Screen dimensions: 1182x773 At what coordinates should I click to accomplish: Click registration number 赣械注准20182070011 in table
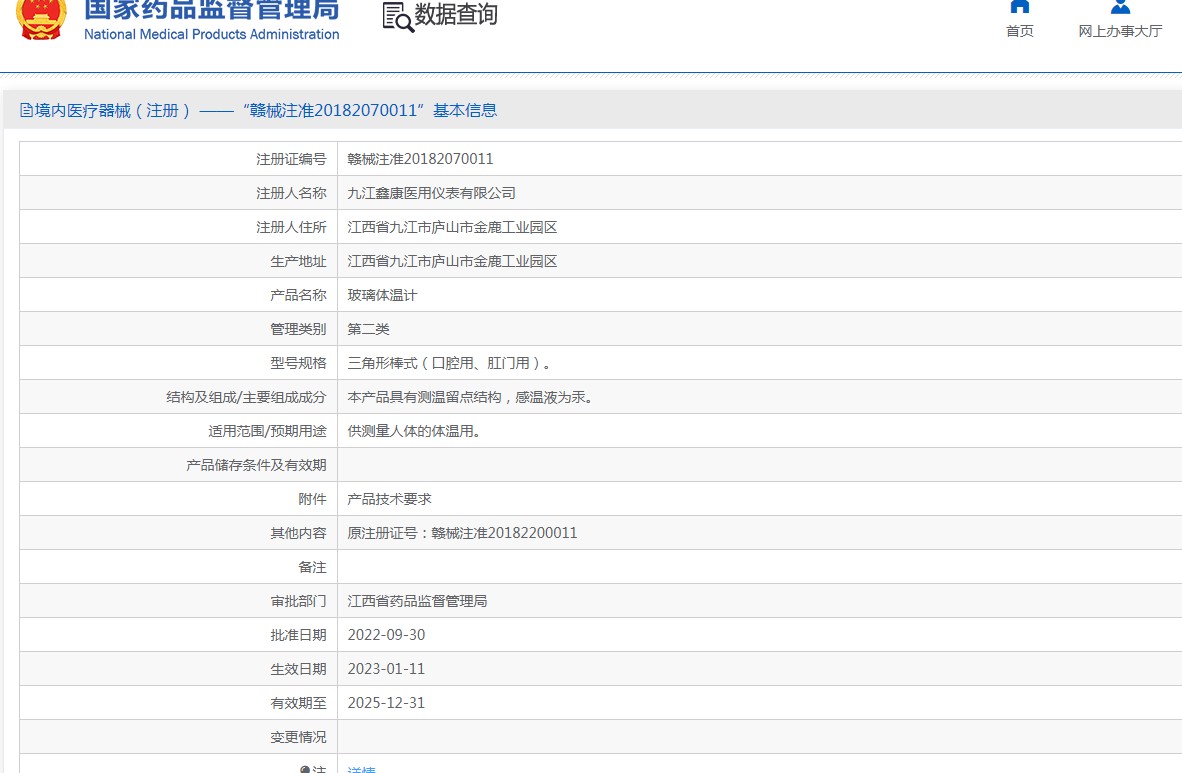(420, 159)
